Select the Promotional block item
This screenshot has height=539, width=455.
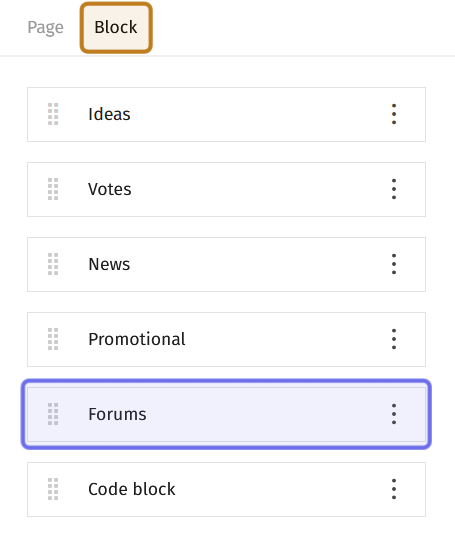(x=226, y=339)
